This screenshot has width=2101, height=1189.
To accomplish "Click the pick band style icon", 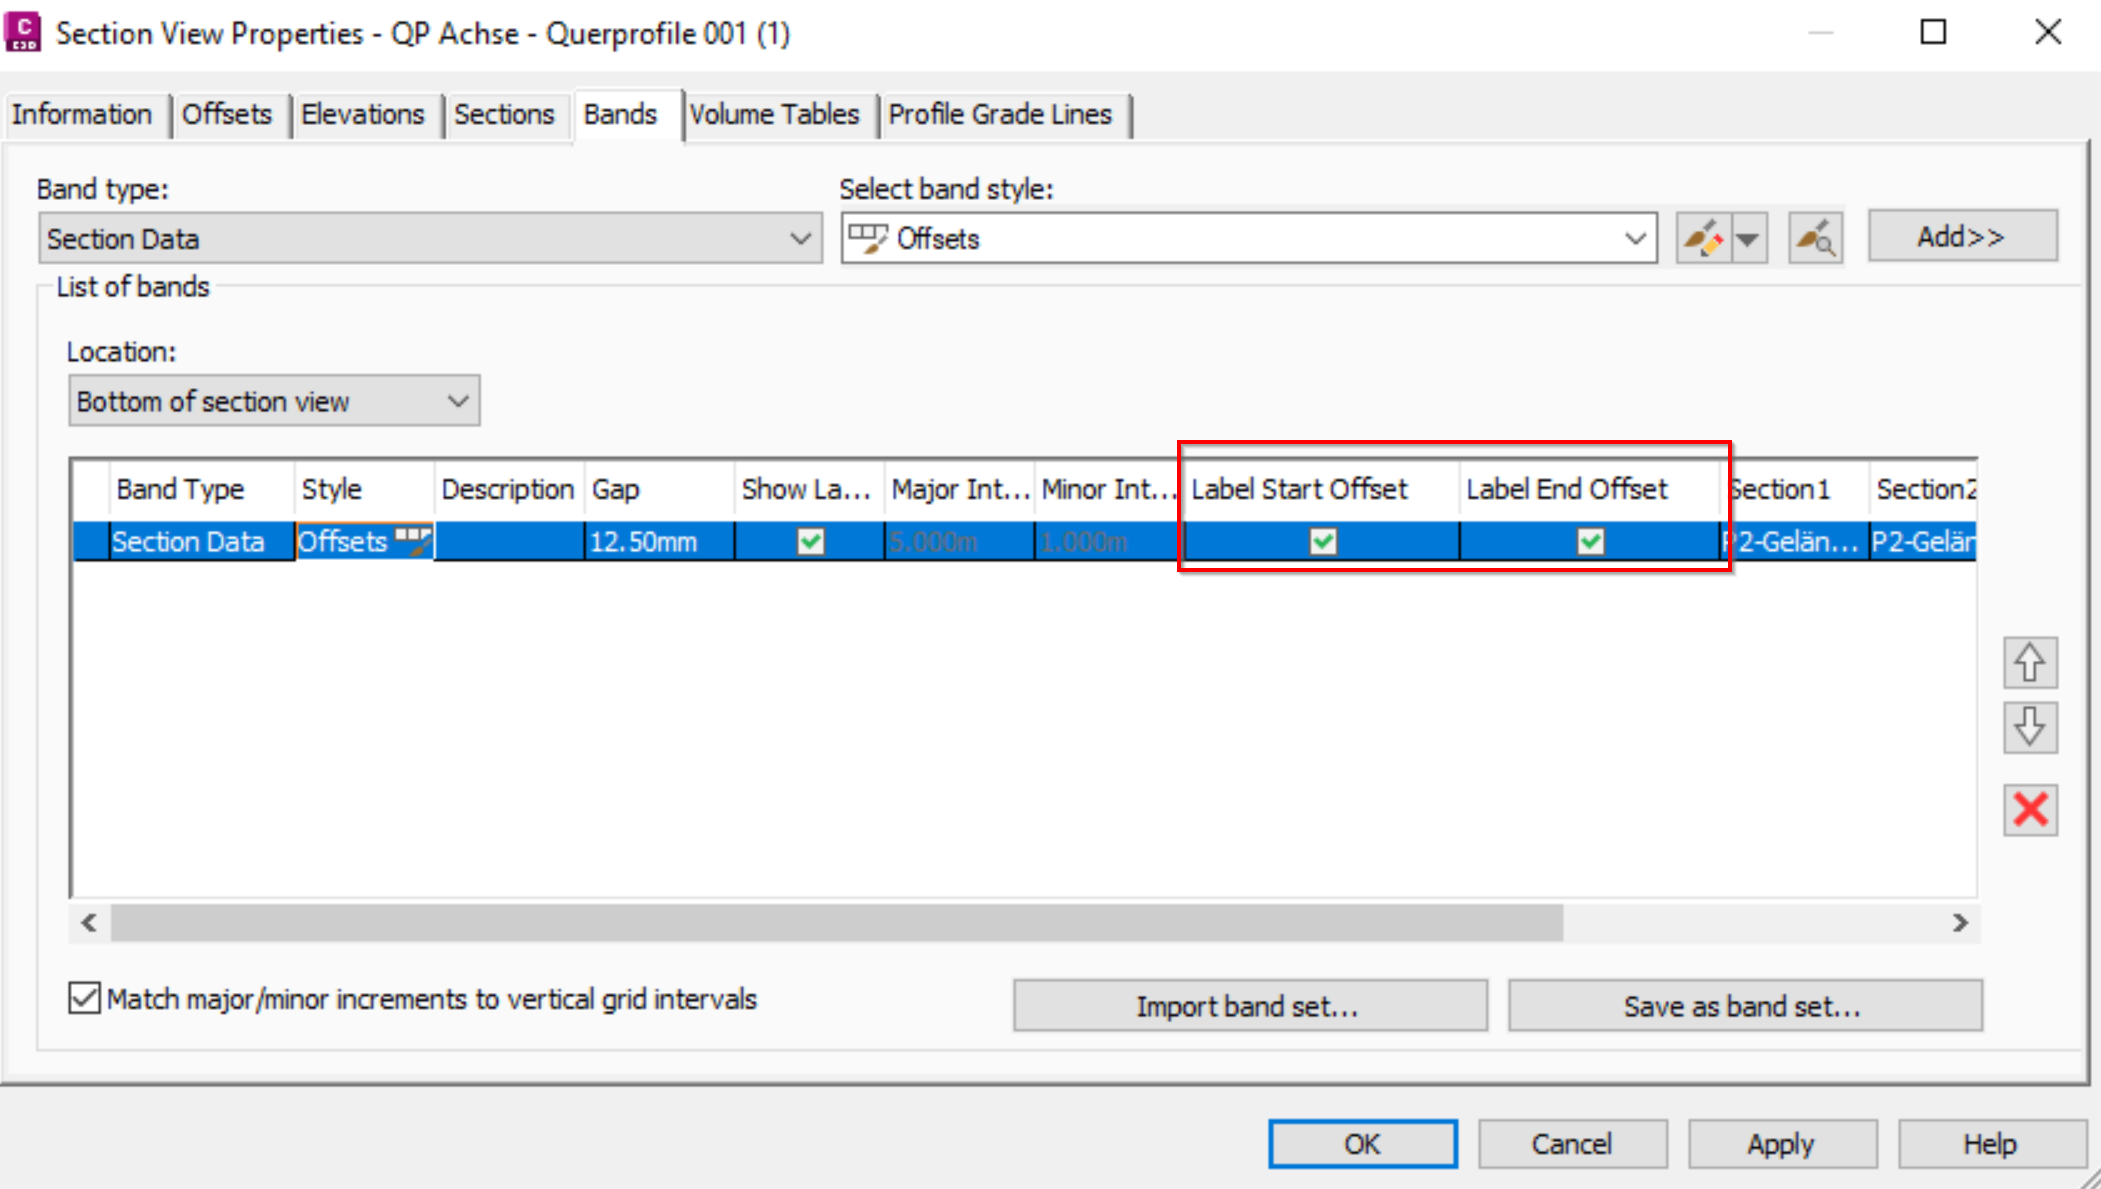I will coord(1815,239).
